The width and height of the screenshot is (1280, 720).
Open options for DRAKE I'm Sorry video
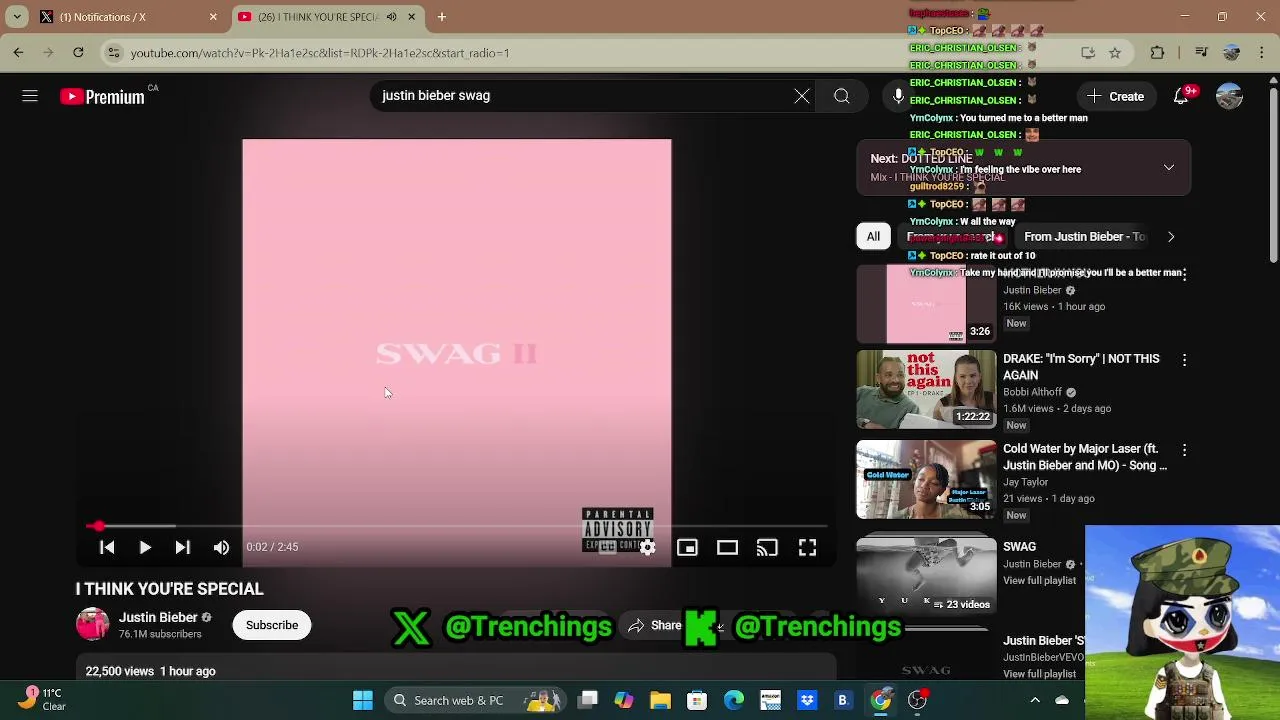coord(1185,360)
